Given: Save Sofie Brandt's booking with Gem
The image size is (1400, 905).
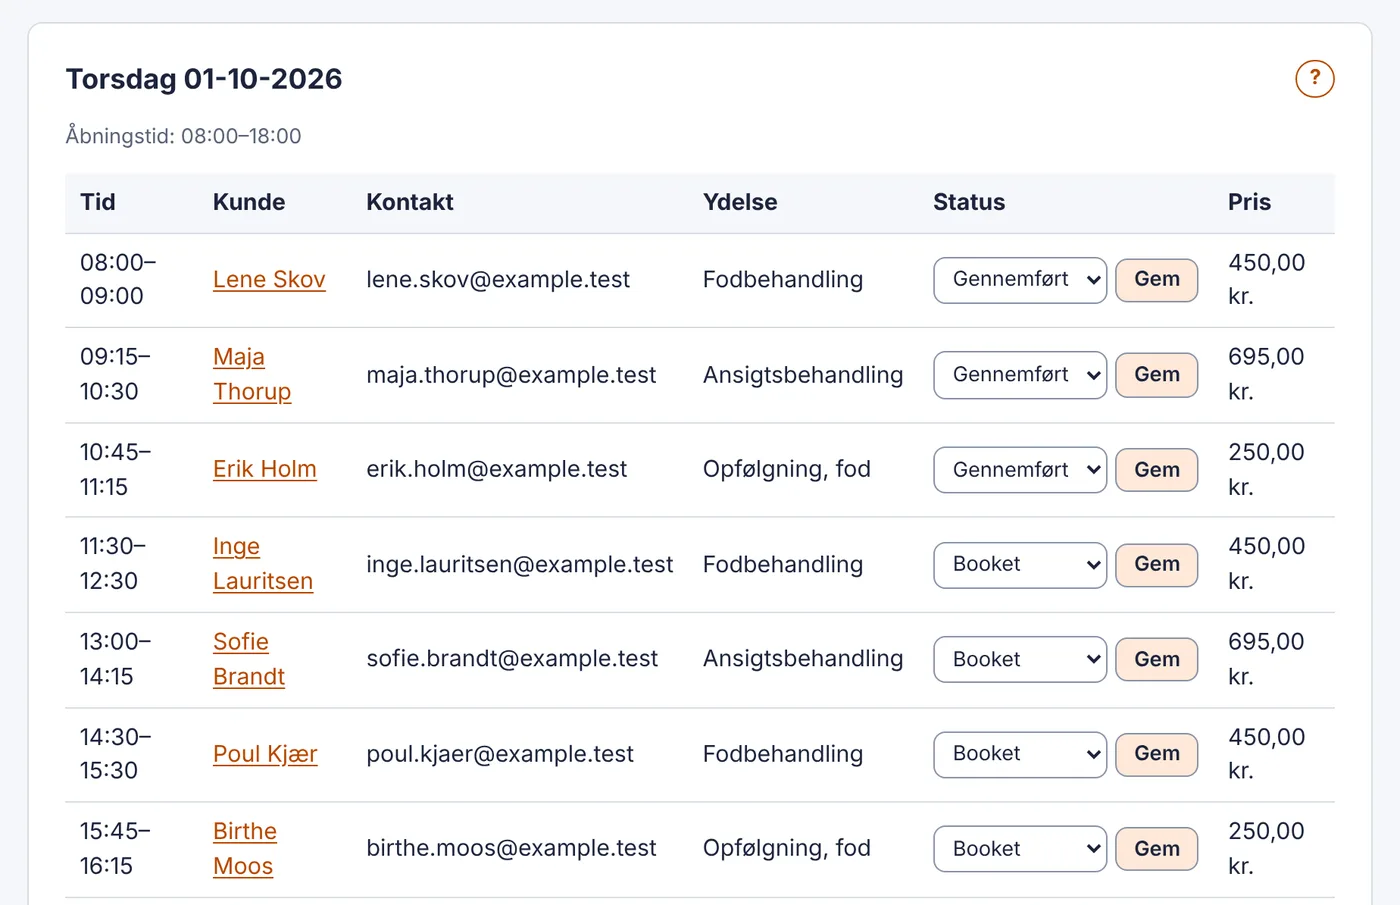Looking at the screenshot, I should (1157, 660).
